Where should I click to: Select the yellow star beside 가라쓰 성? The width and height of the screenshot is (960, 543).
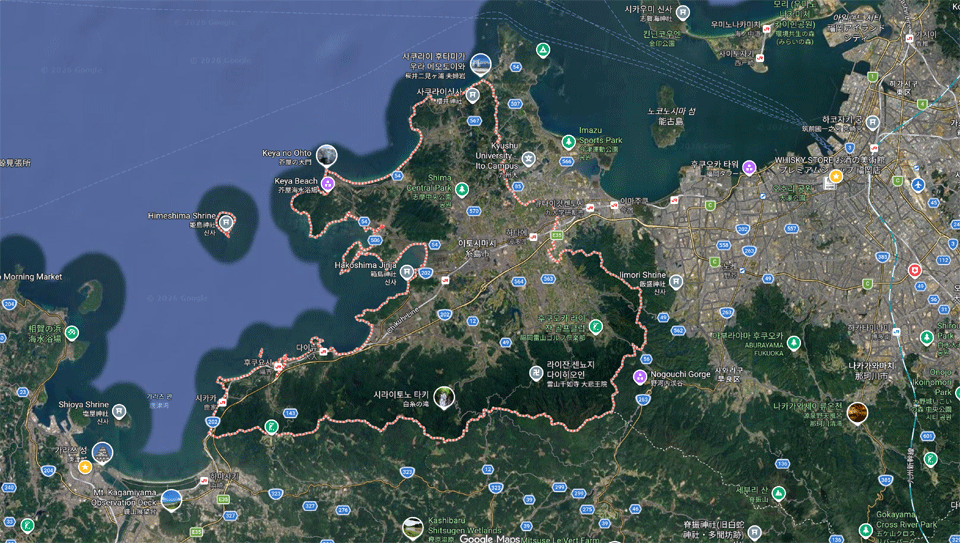coord(85,467)
